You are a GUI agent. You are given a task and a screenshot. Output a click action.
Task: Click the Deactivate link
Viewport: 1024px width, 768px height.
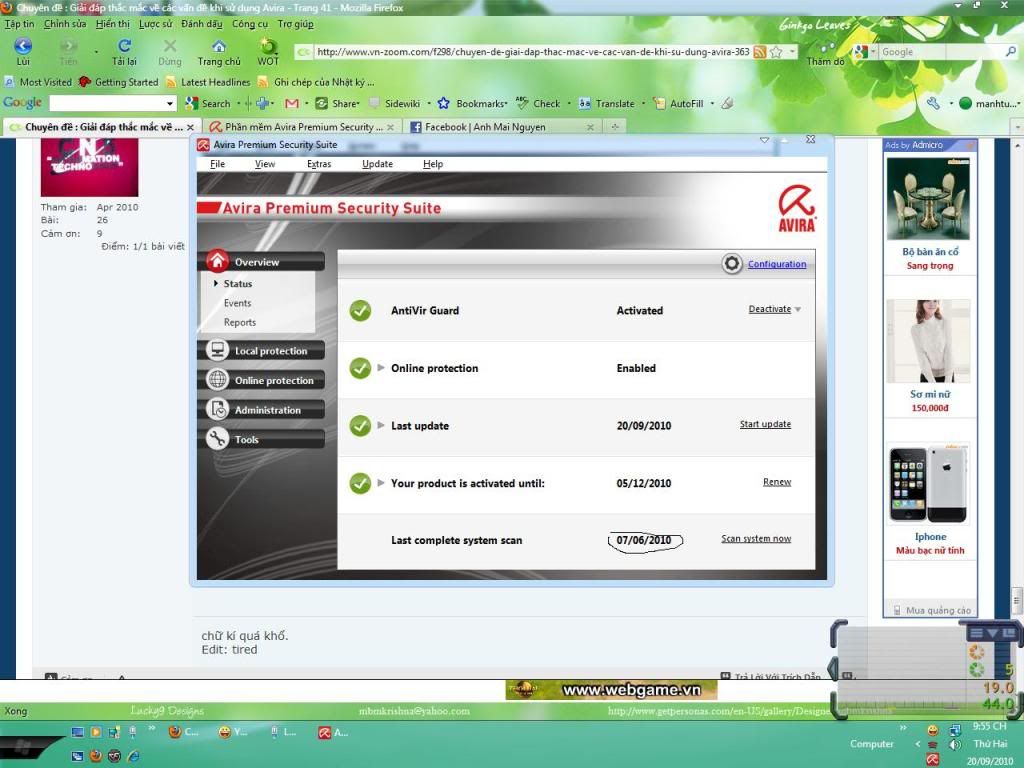point(769,309)
